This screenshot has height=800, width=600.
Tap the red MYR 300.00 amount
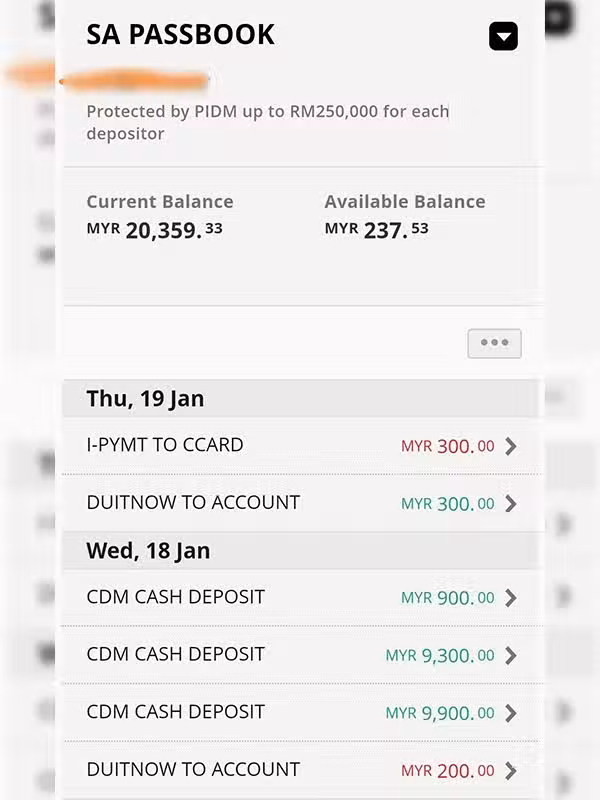click(448, 446)
